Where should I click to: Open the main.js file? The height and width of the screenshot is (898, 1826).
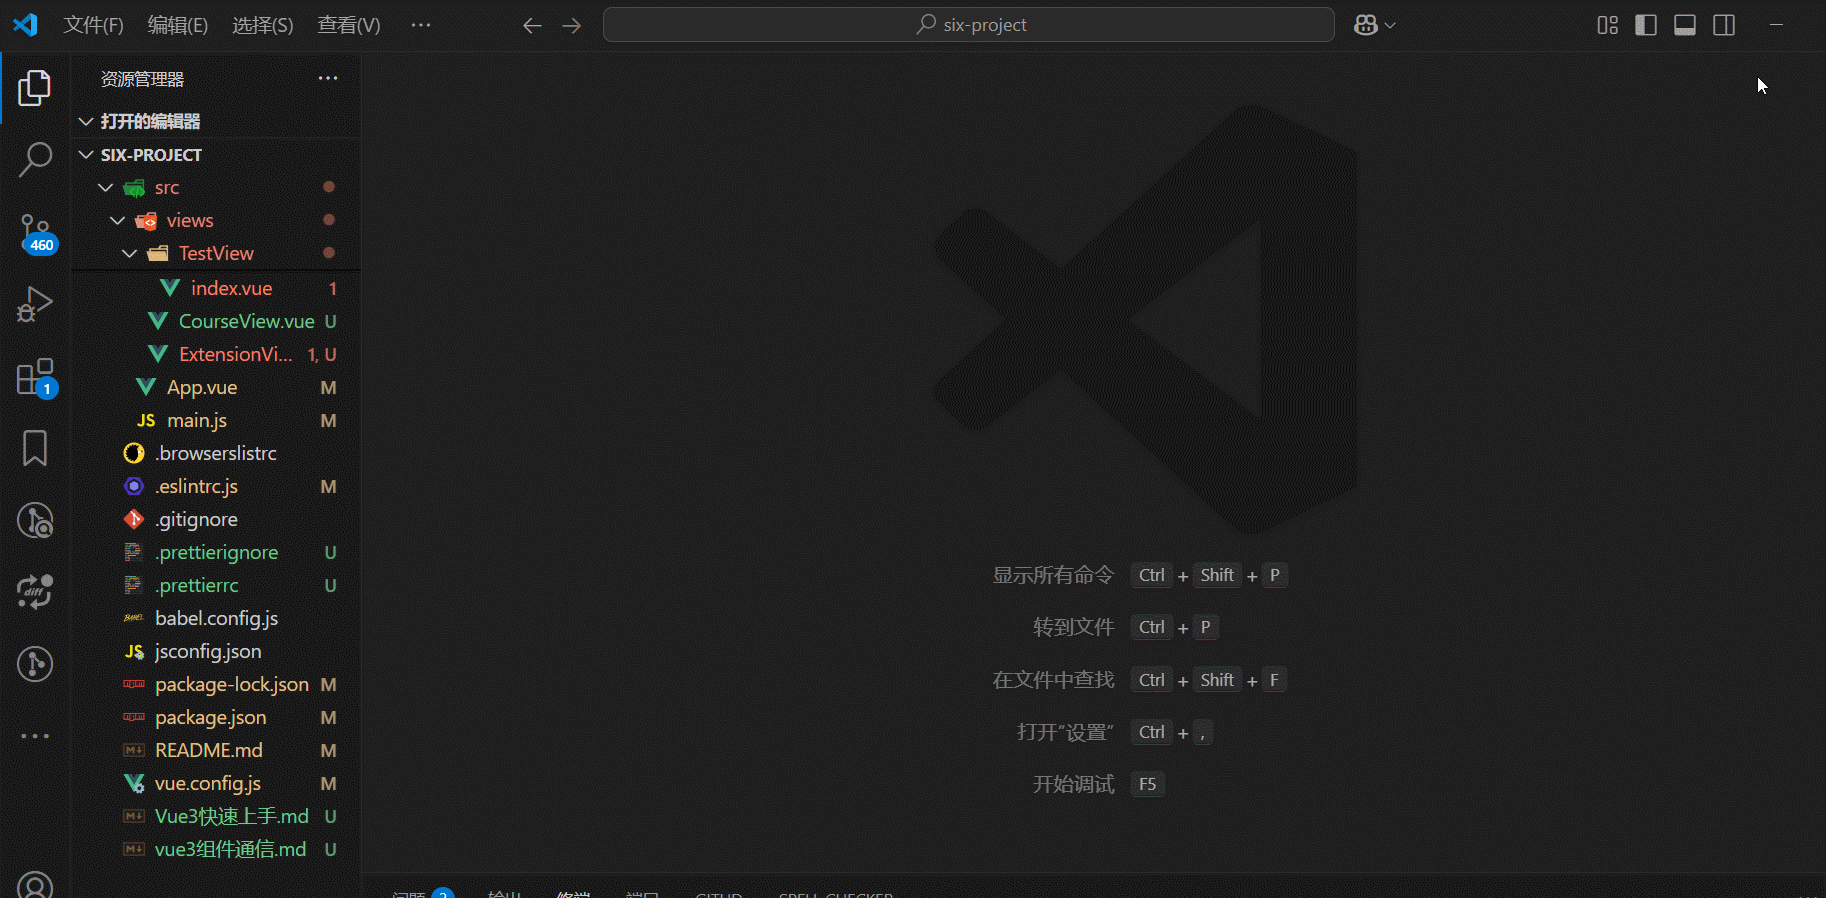tap(216, 420)
